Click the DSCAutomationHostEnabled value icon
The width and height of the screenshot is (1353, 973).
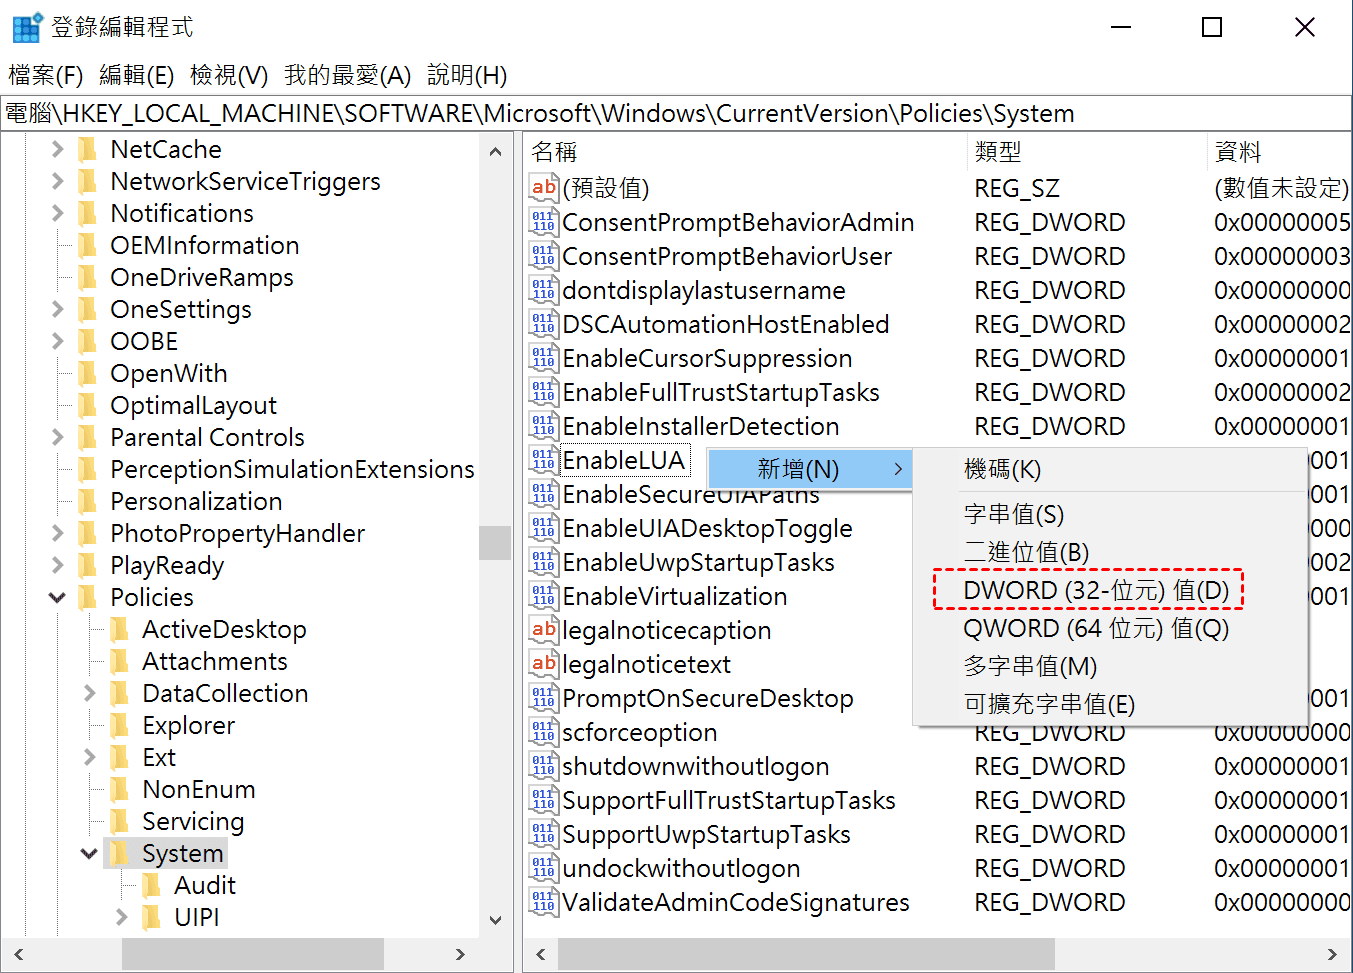point(543,324)
